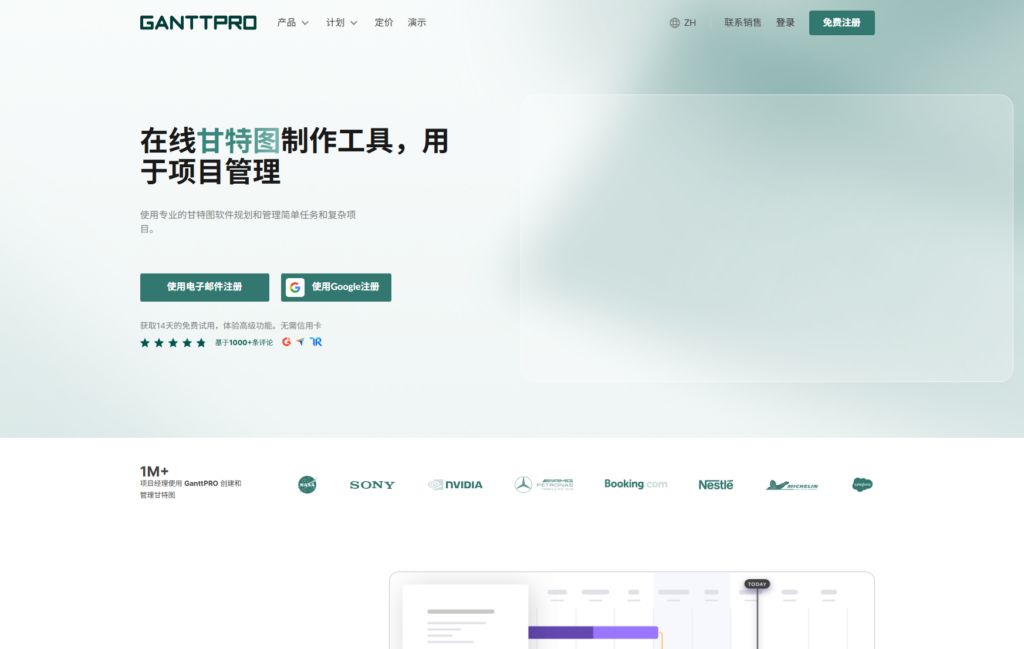Click the SONY logo
Image resolution: width=1024 pixels, height=649 pixels.
coord(372,485)
